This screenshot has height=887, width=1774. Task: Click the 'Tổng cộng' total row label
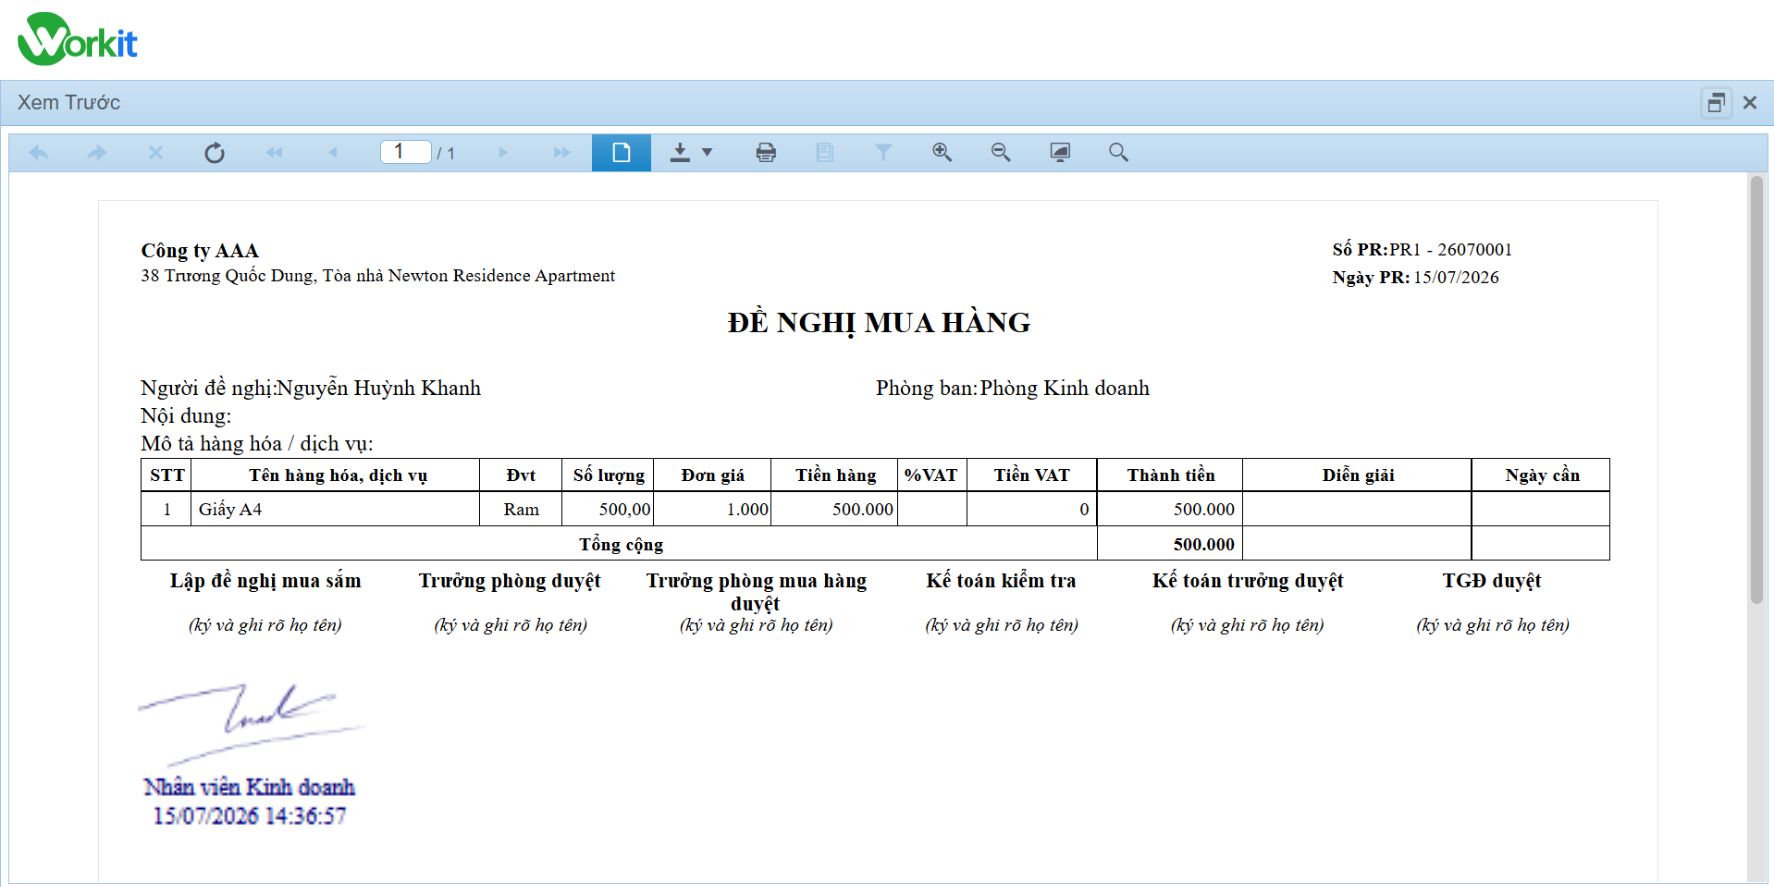coord(621,544)
